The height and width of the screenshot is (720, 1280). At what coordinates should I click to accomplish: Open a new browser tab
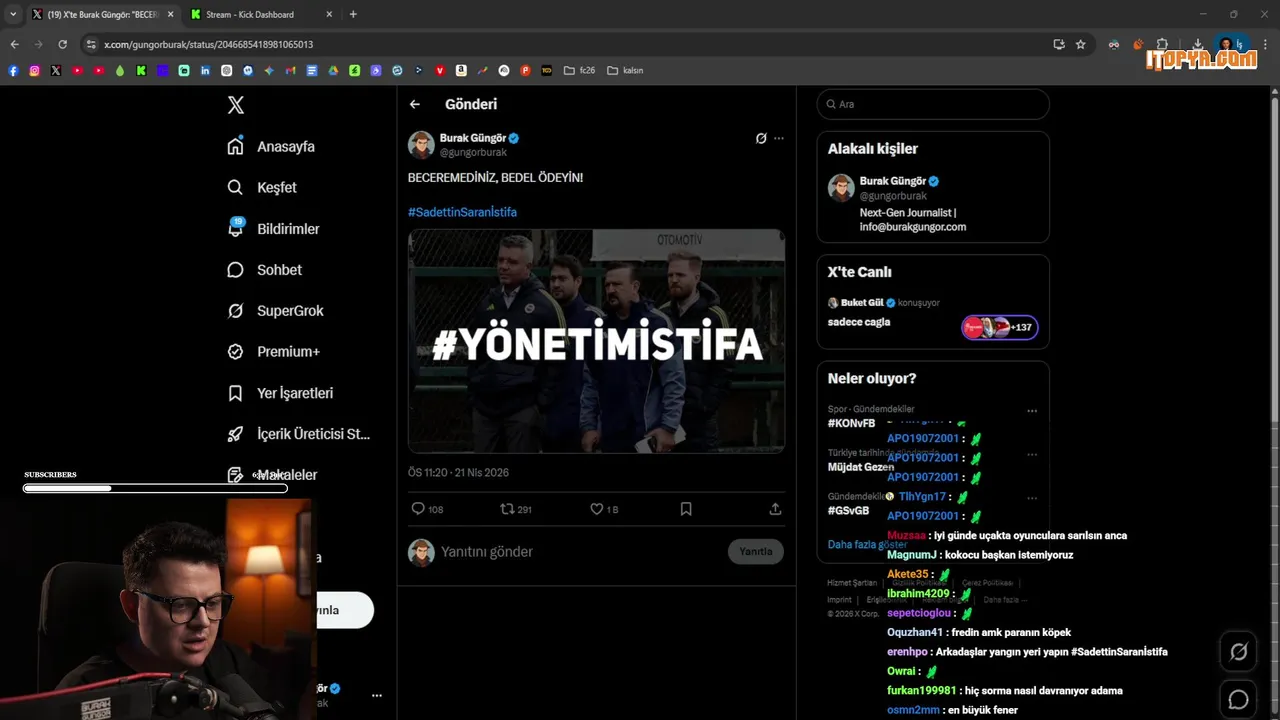click(353, 14)
